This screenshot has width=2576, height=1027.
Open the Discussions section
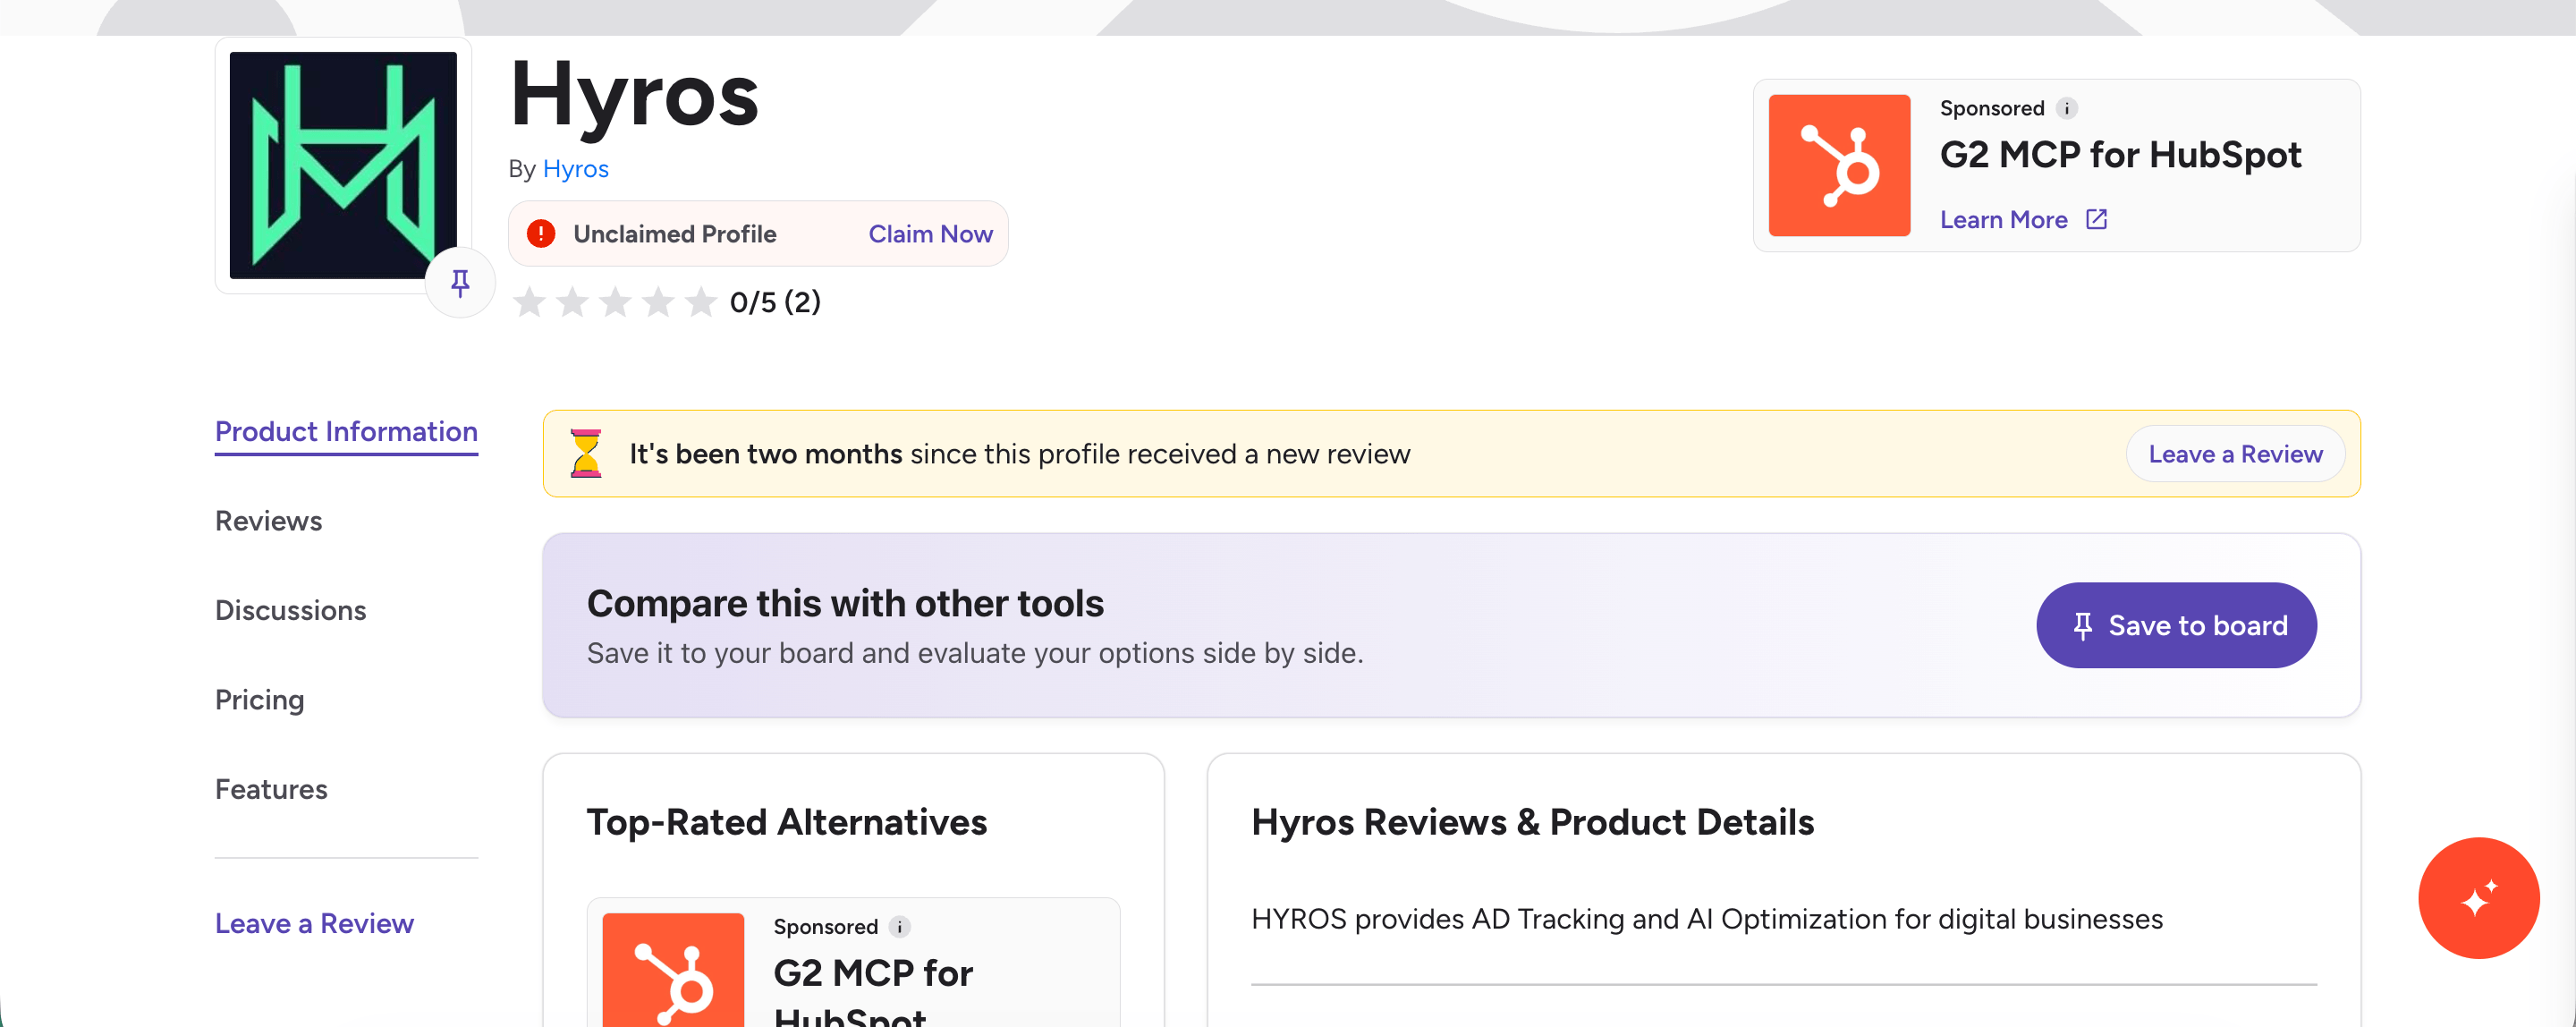(x=290, y=610)
